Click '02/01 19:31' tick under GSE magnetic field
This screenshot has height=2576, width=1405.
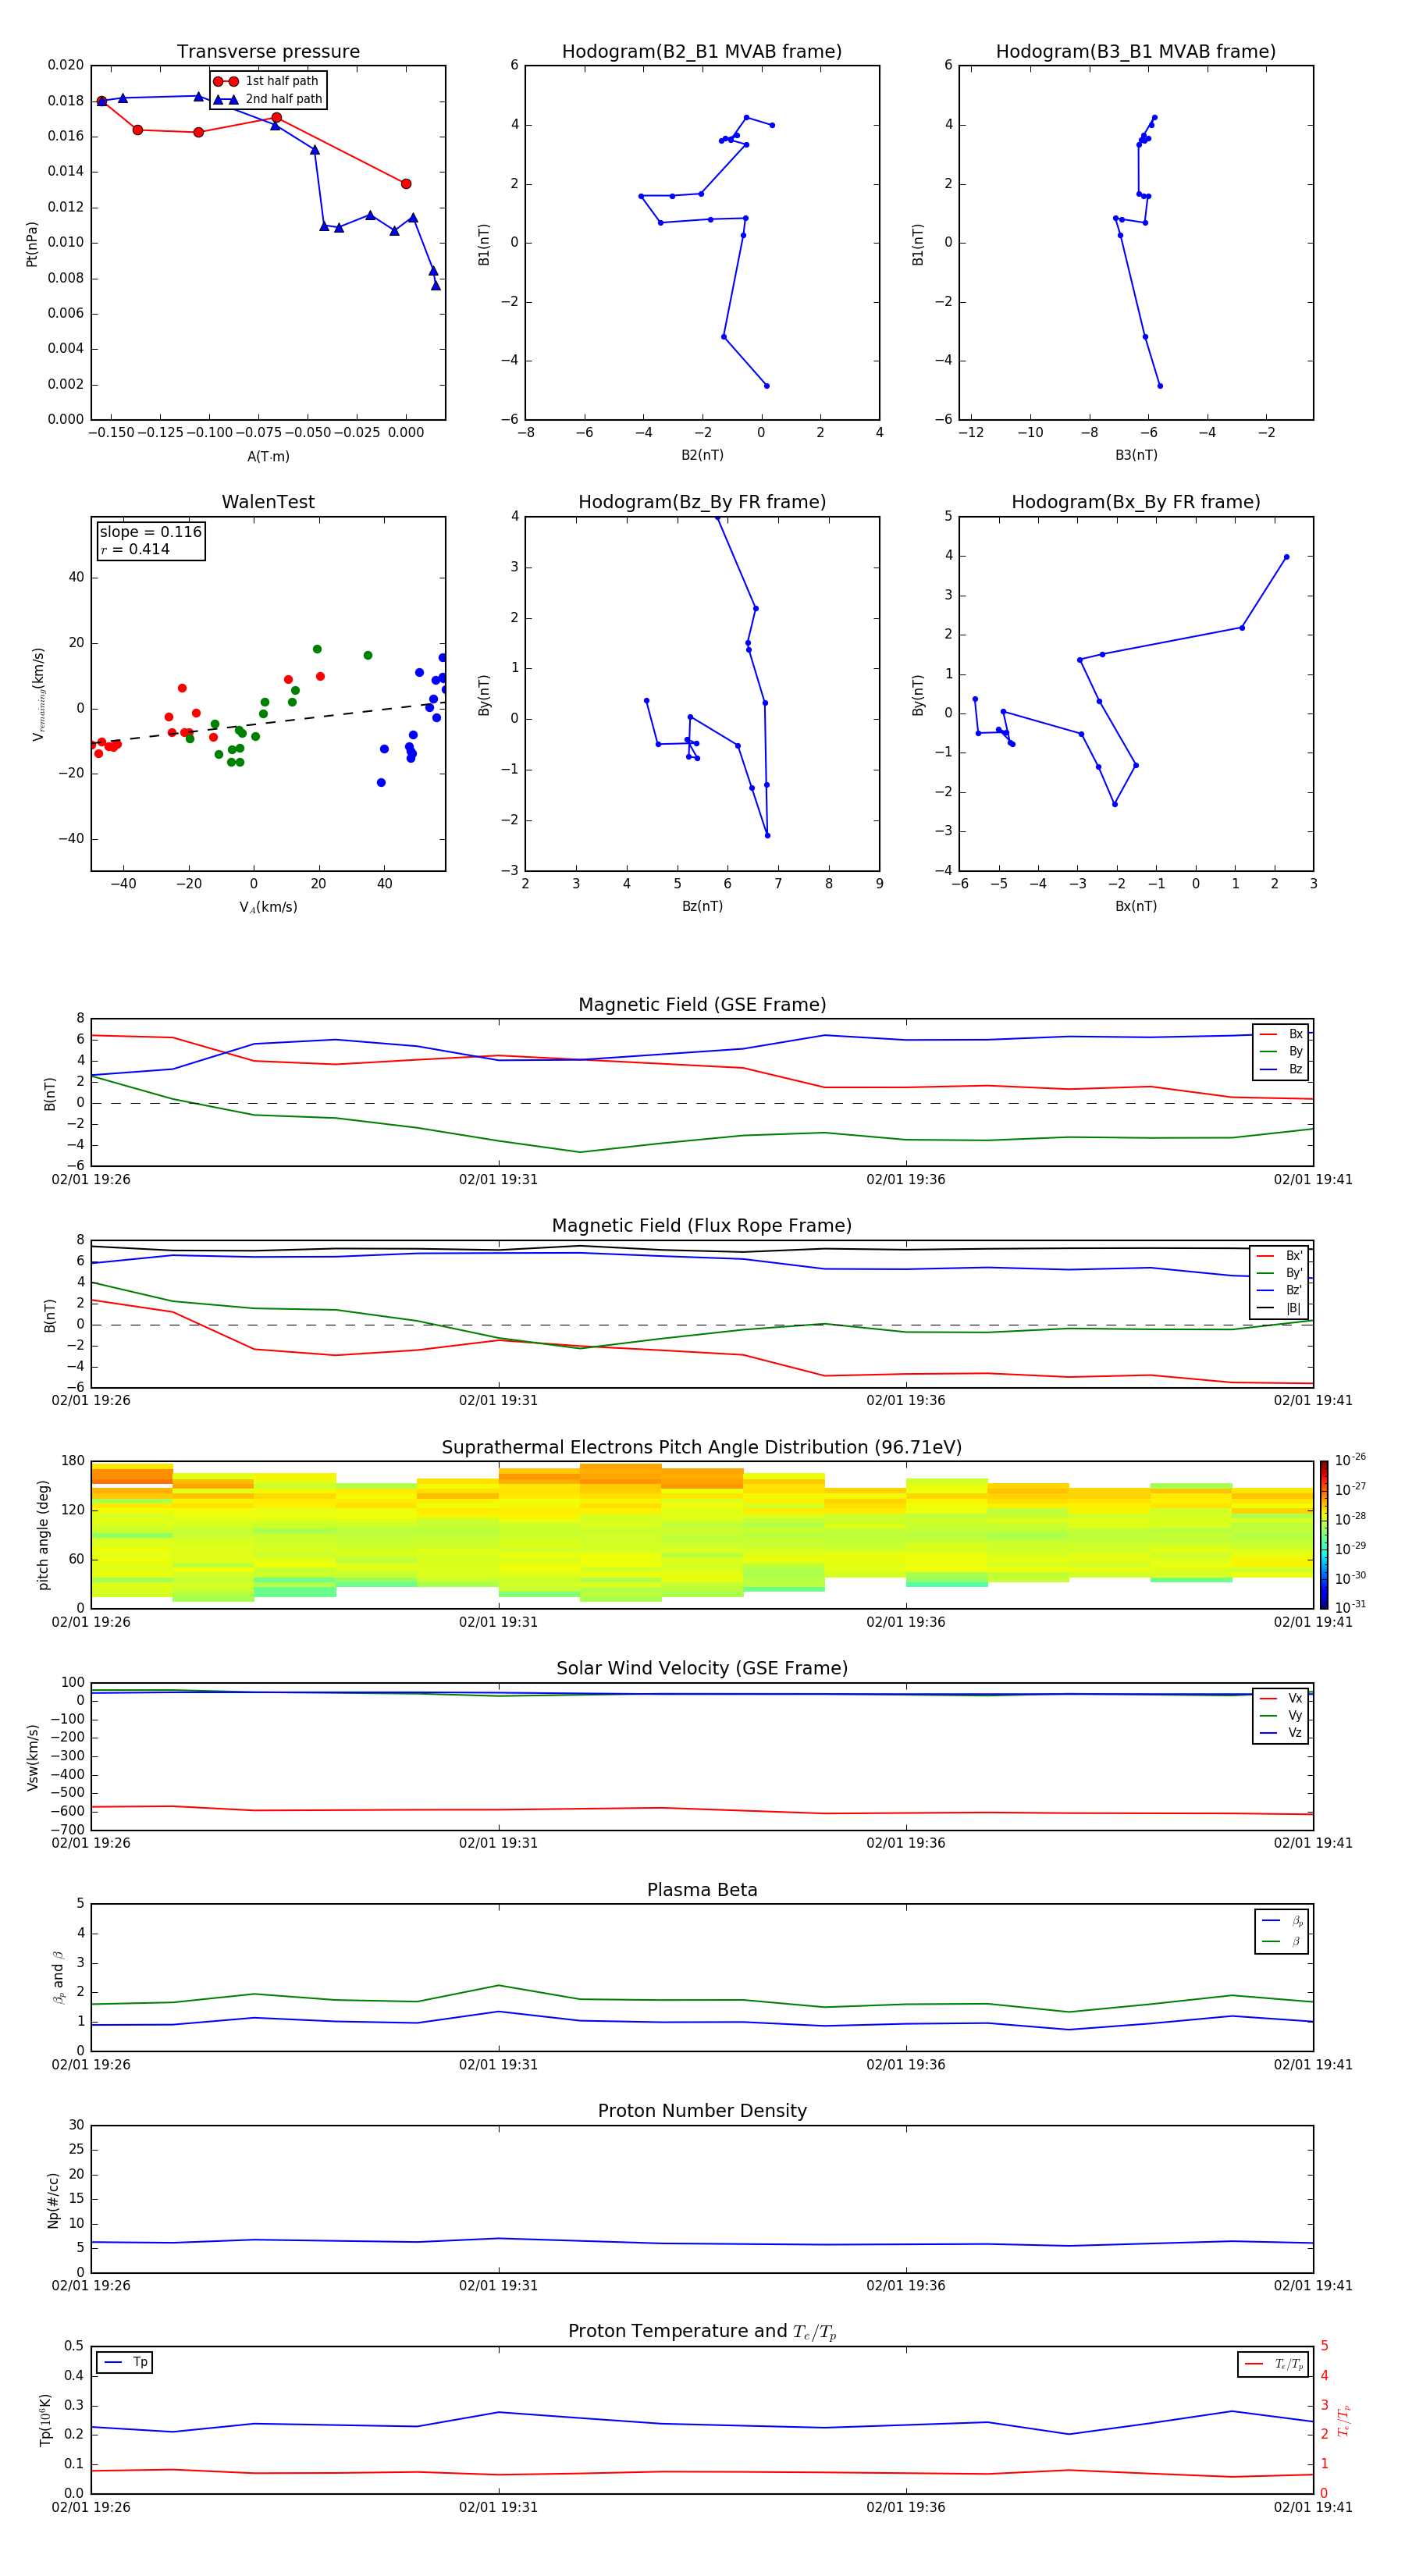click(x=498, y=1180)
